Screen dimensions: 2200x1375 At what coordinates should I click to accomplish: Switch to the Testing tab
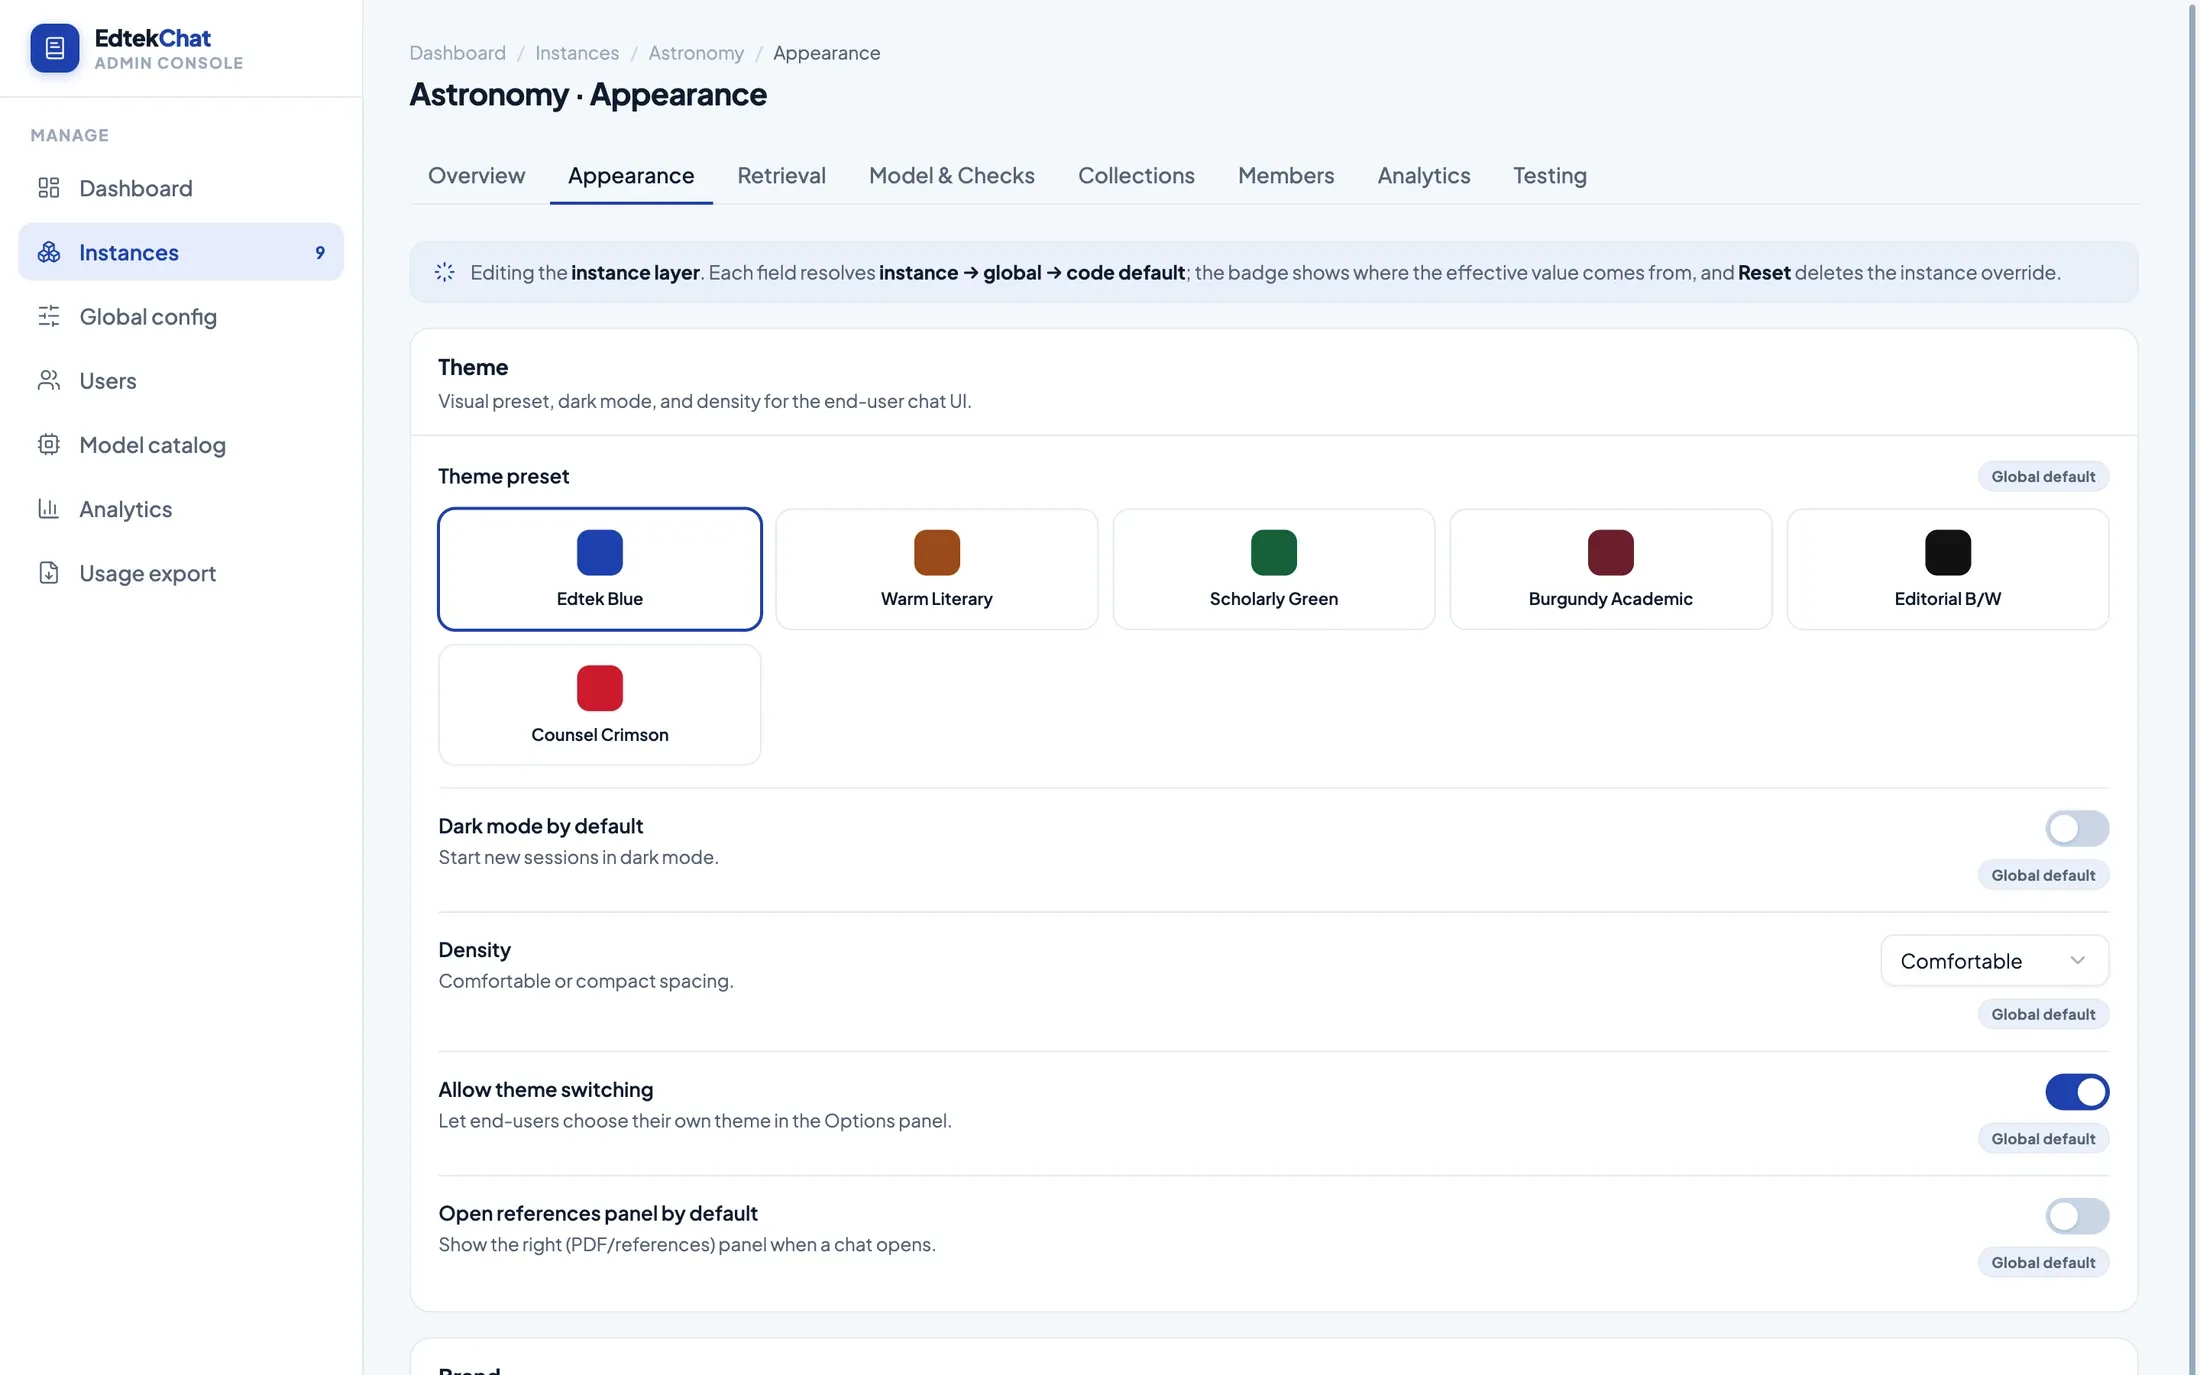click(1549, 175)
